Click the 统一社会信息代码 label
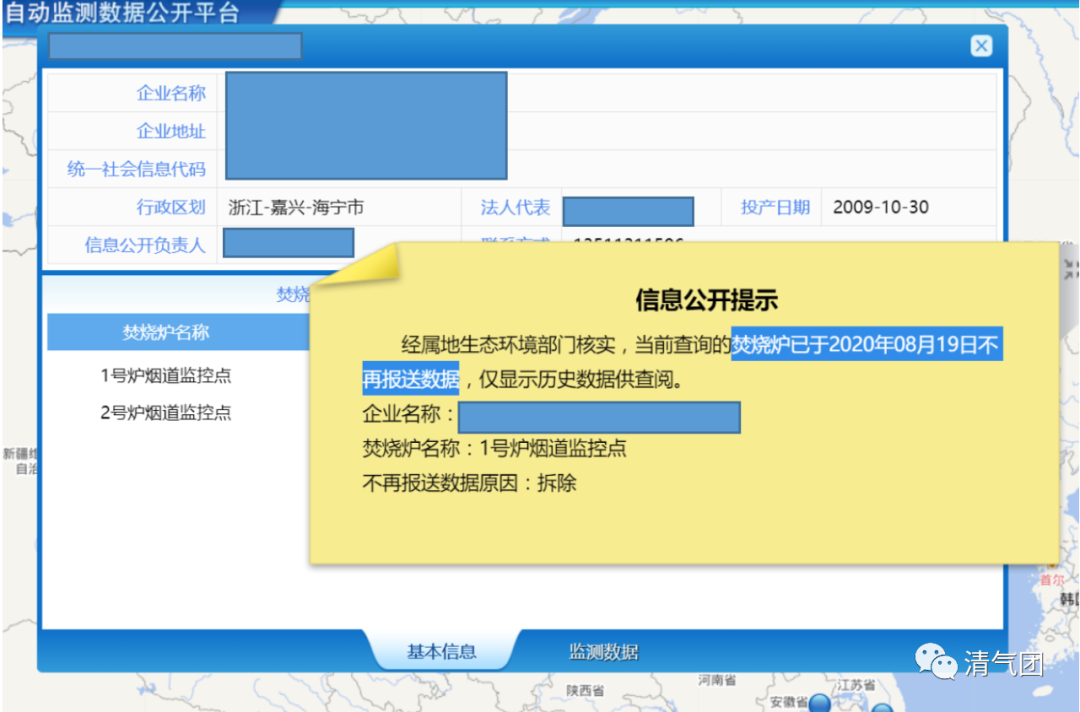The height and width of the screenshot is (712, 1080). pyautogui.click(x=136, y=169)
